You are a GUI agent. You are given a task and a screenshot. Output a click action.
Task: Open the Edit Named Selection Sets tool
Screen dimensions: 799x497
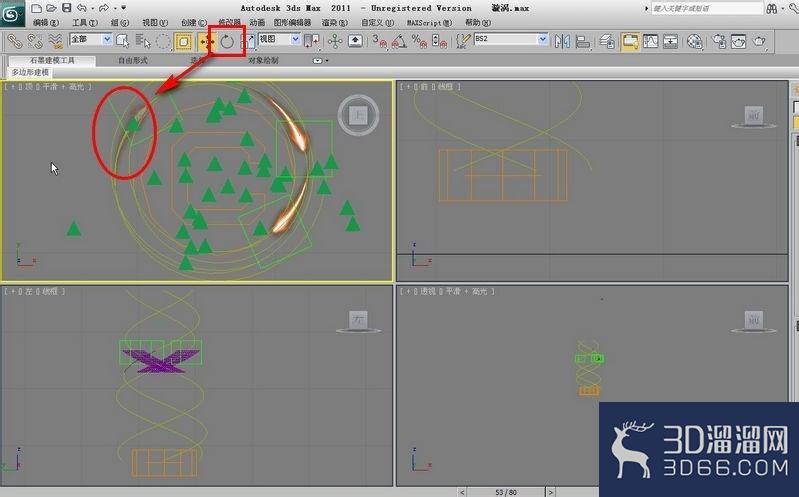463,41
